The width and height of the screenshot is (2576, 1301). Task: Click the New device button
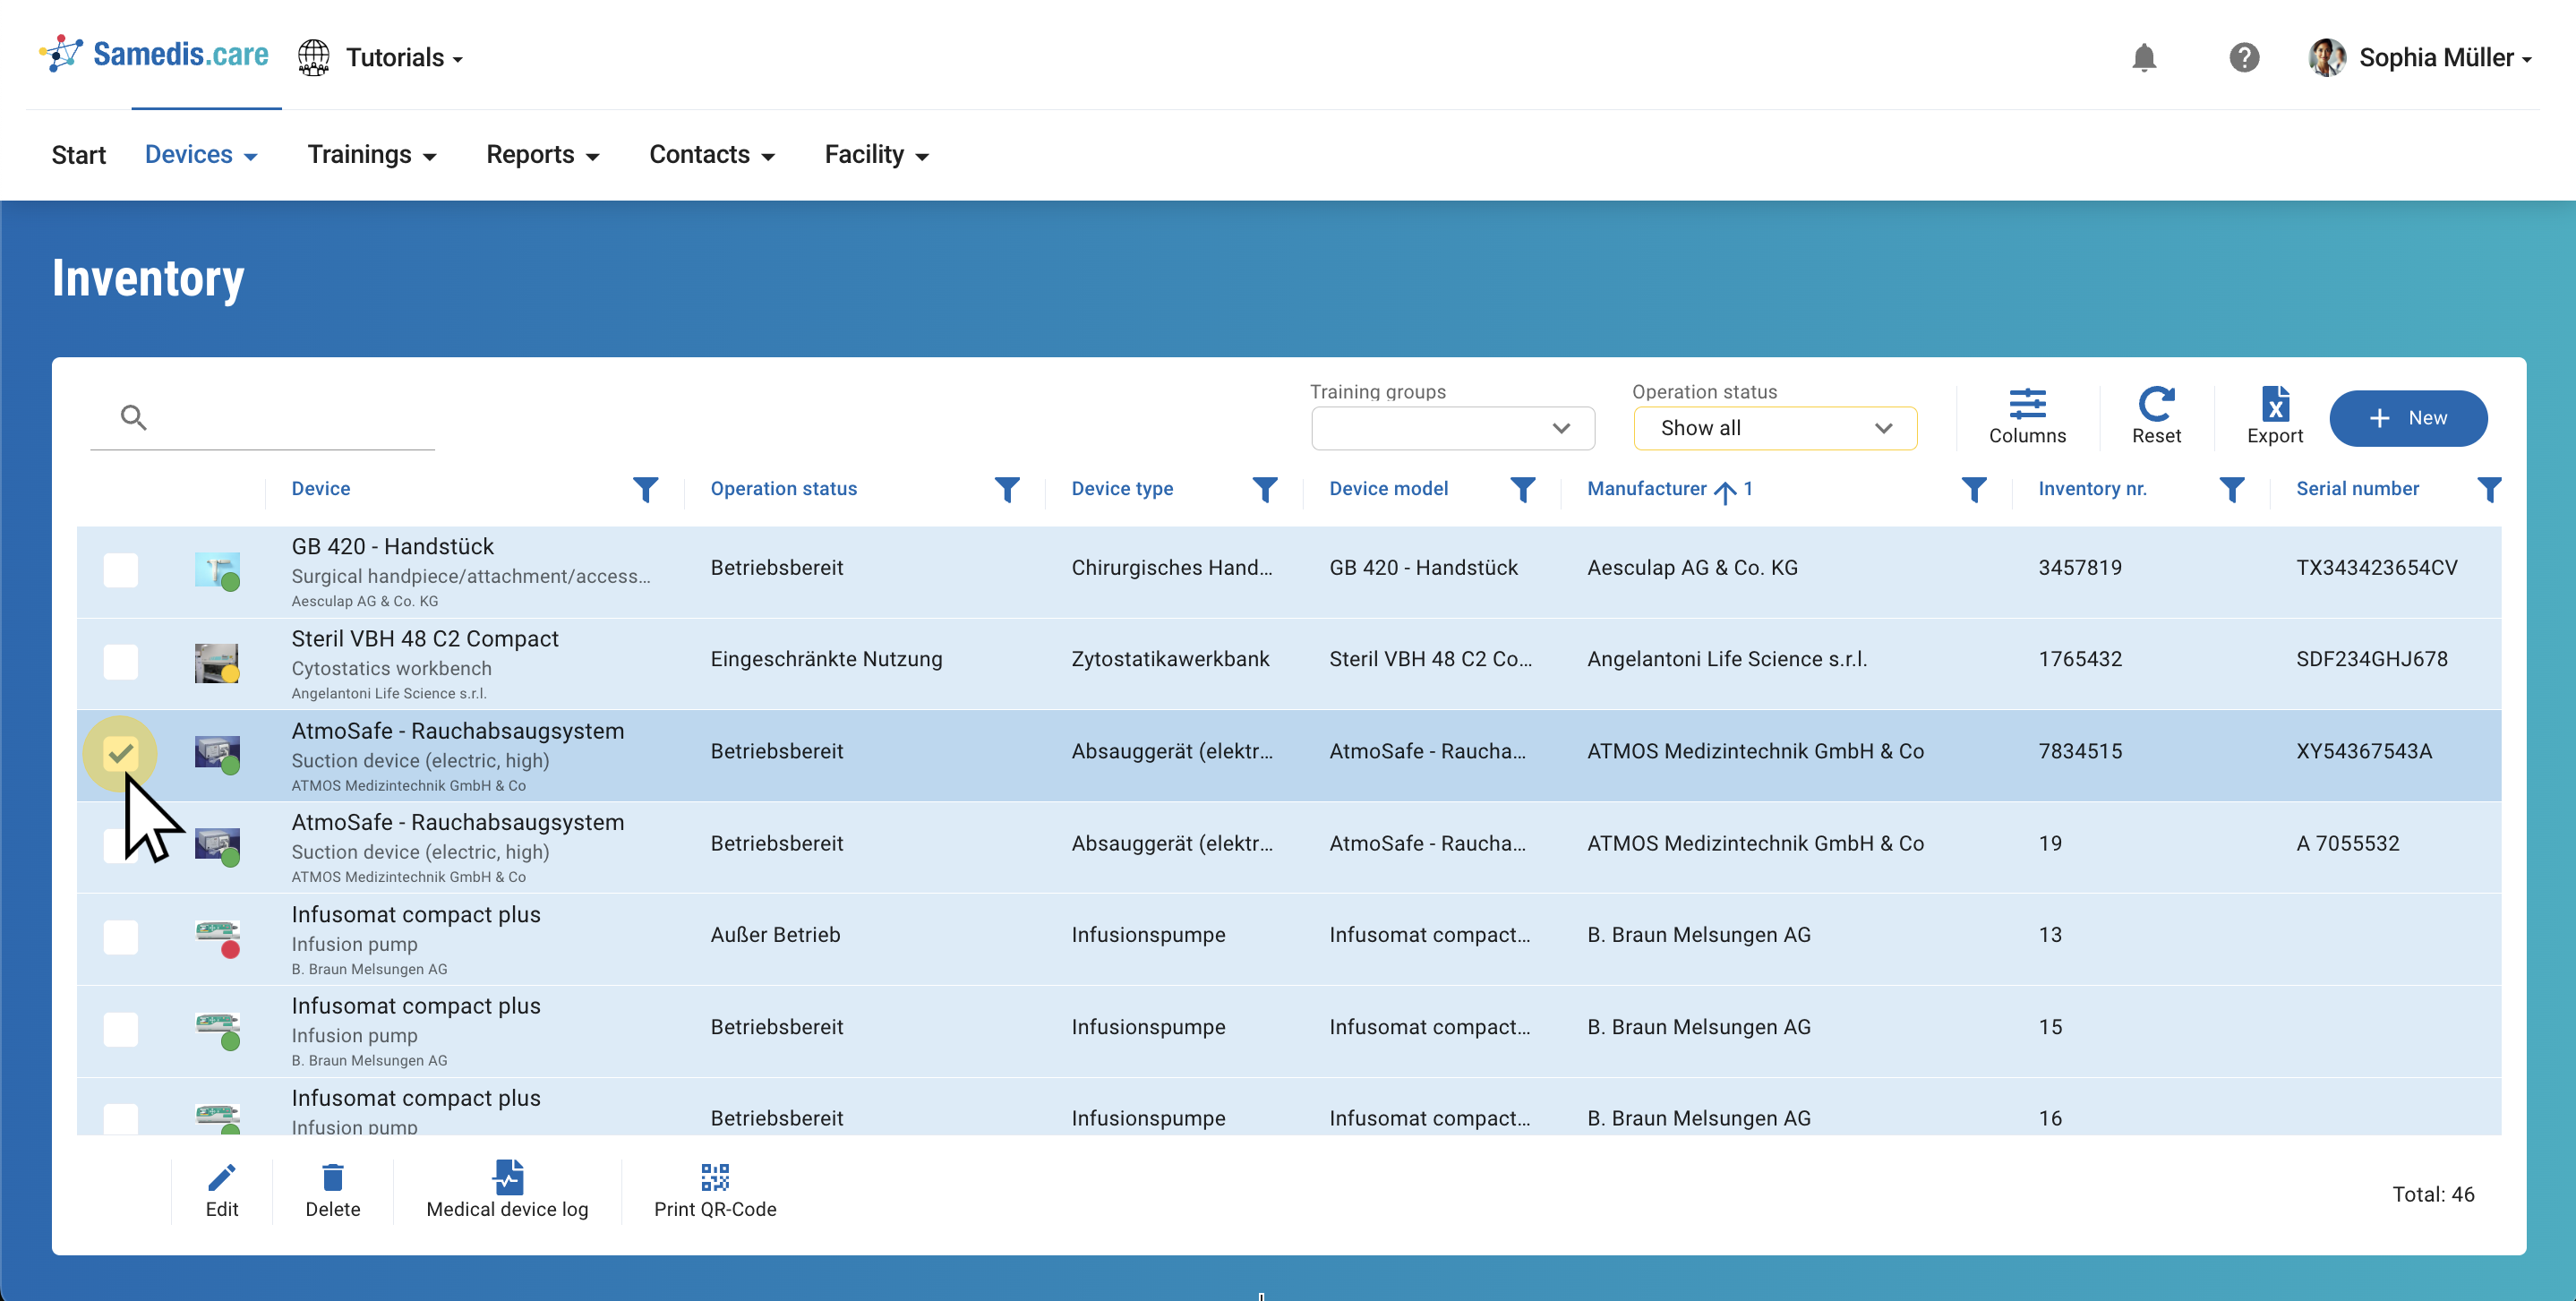[x=2407, y=418]
